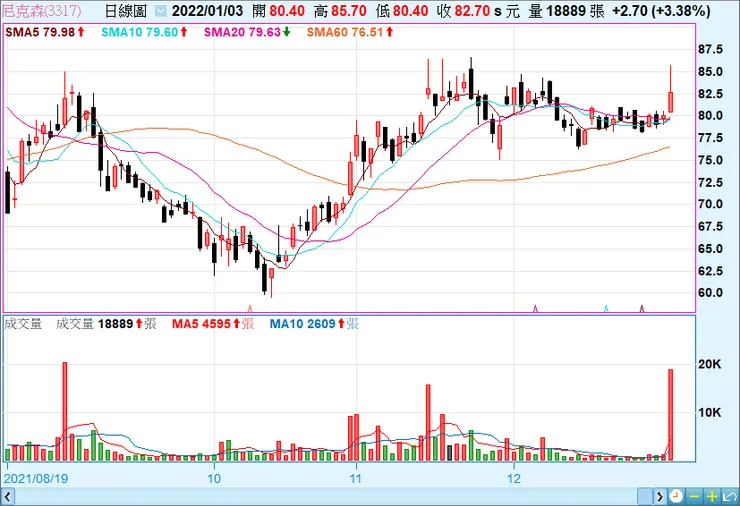Click the month 12 label on date axis

coord(514,479)
